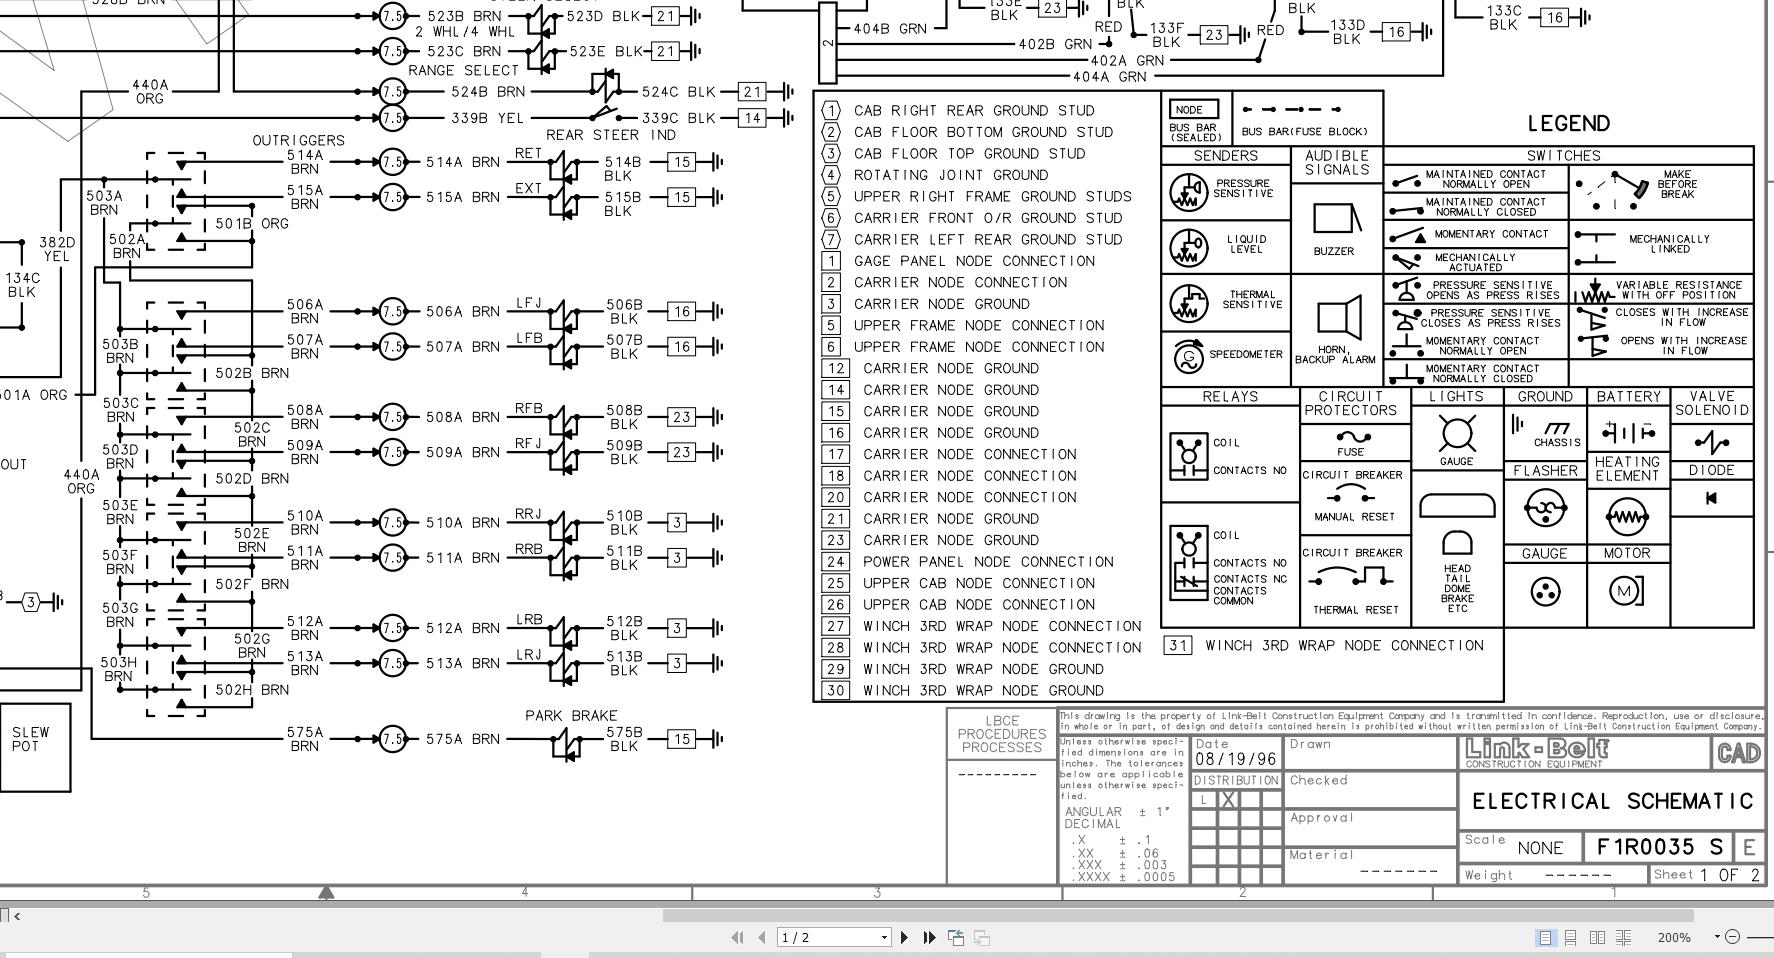This screenshot has height=958, width=1774.
Task: Click the horizontal scrollbar left arrow
Action: pyautogui.click(x=17, y=915)
